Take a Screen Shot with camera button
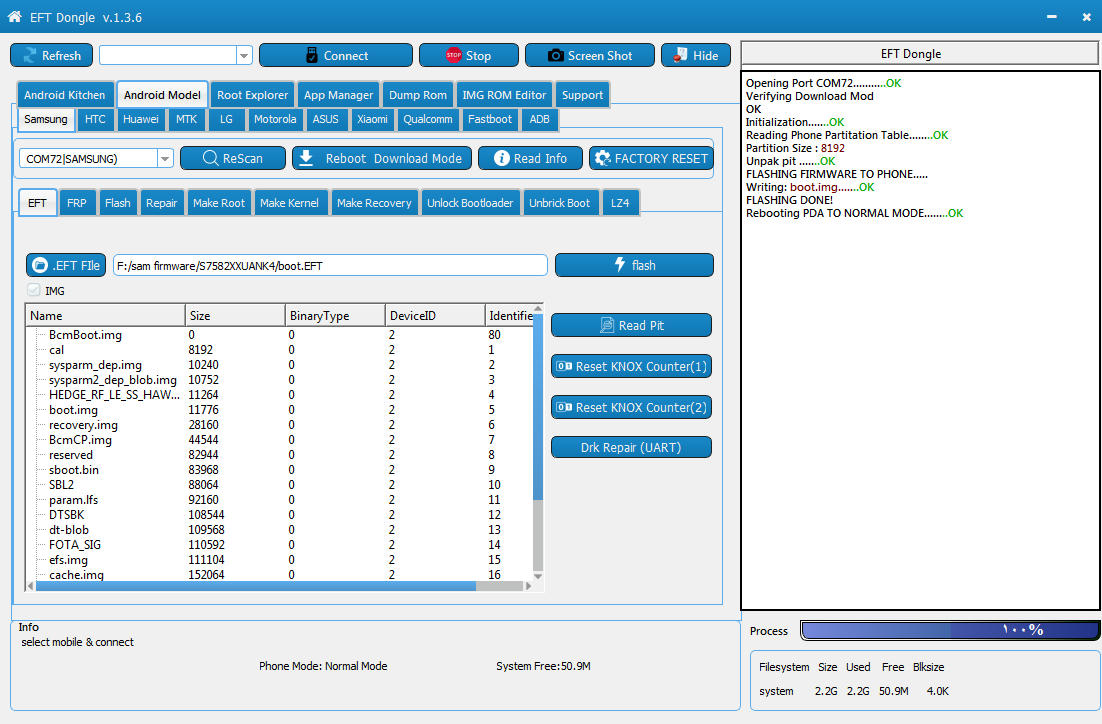 click(590, 56)
